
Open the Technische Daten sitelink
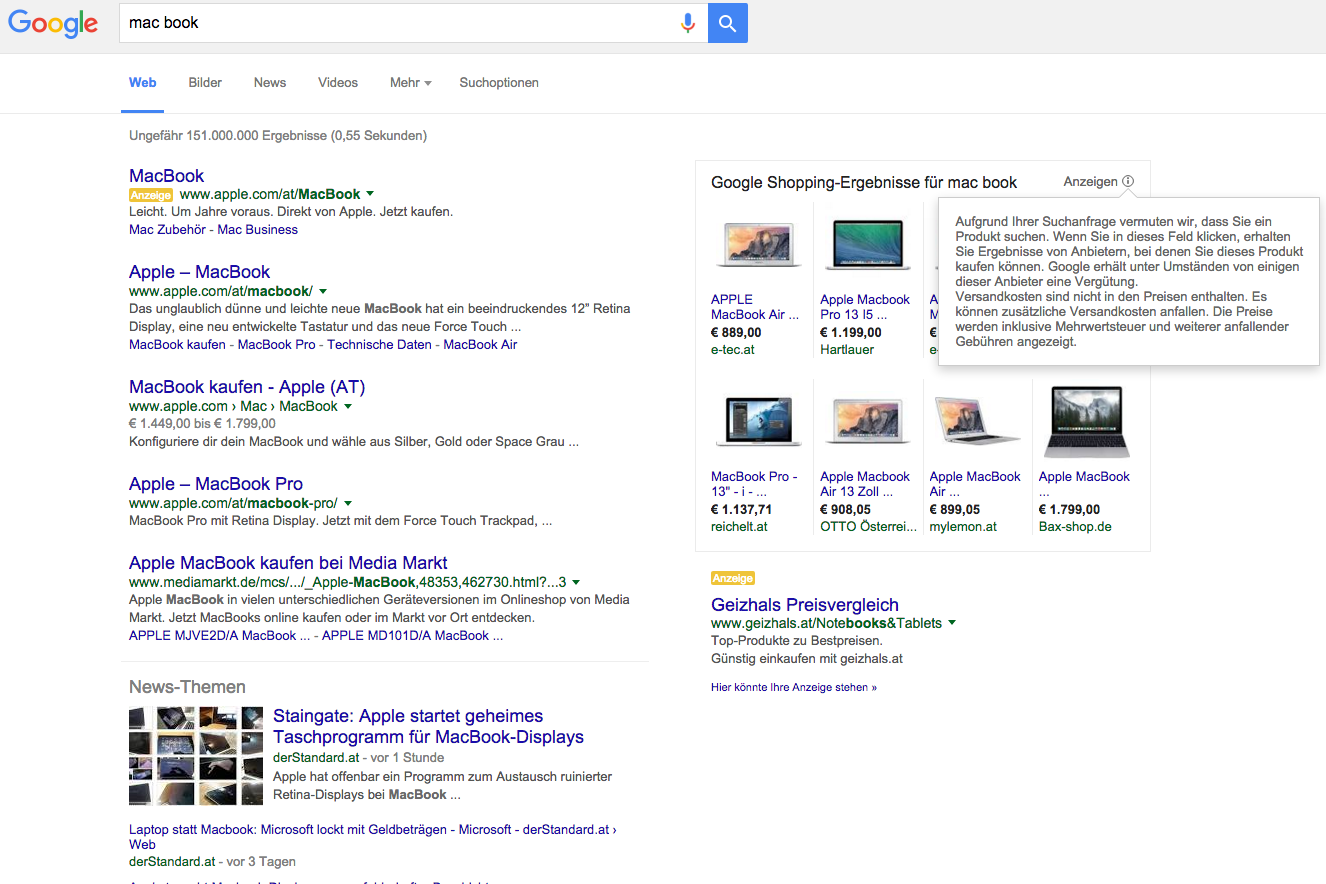pyautogui.click(x=380, y=345)
